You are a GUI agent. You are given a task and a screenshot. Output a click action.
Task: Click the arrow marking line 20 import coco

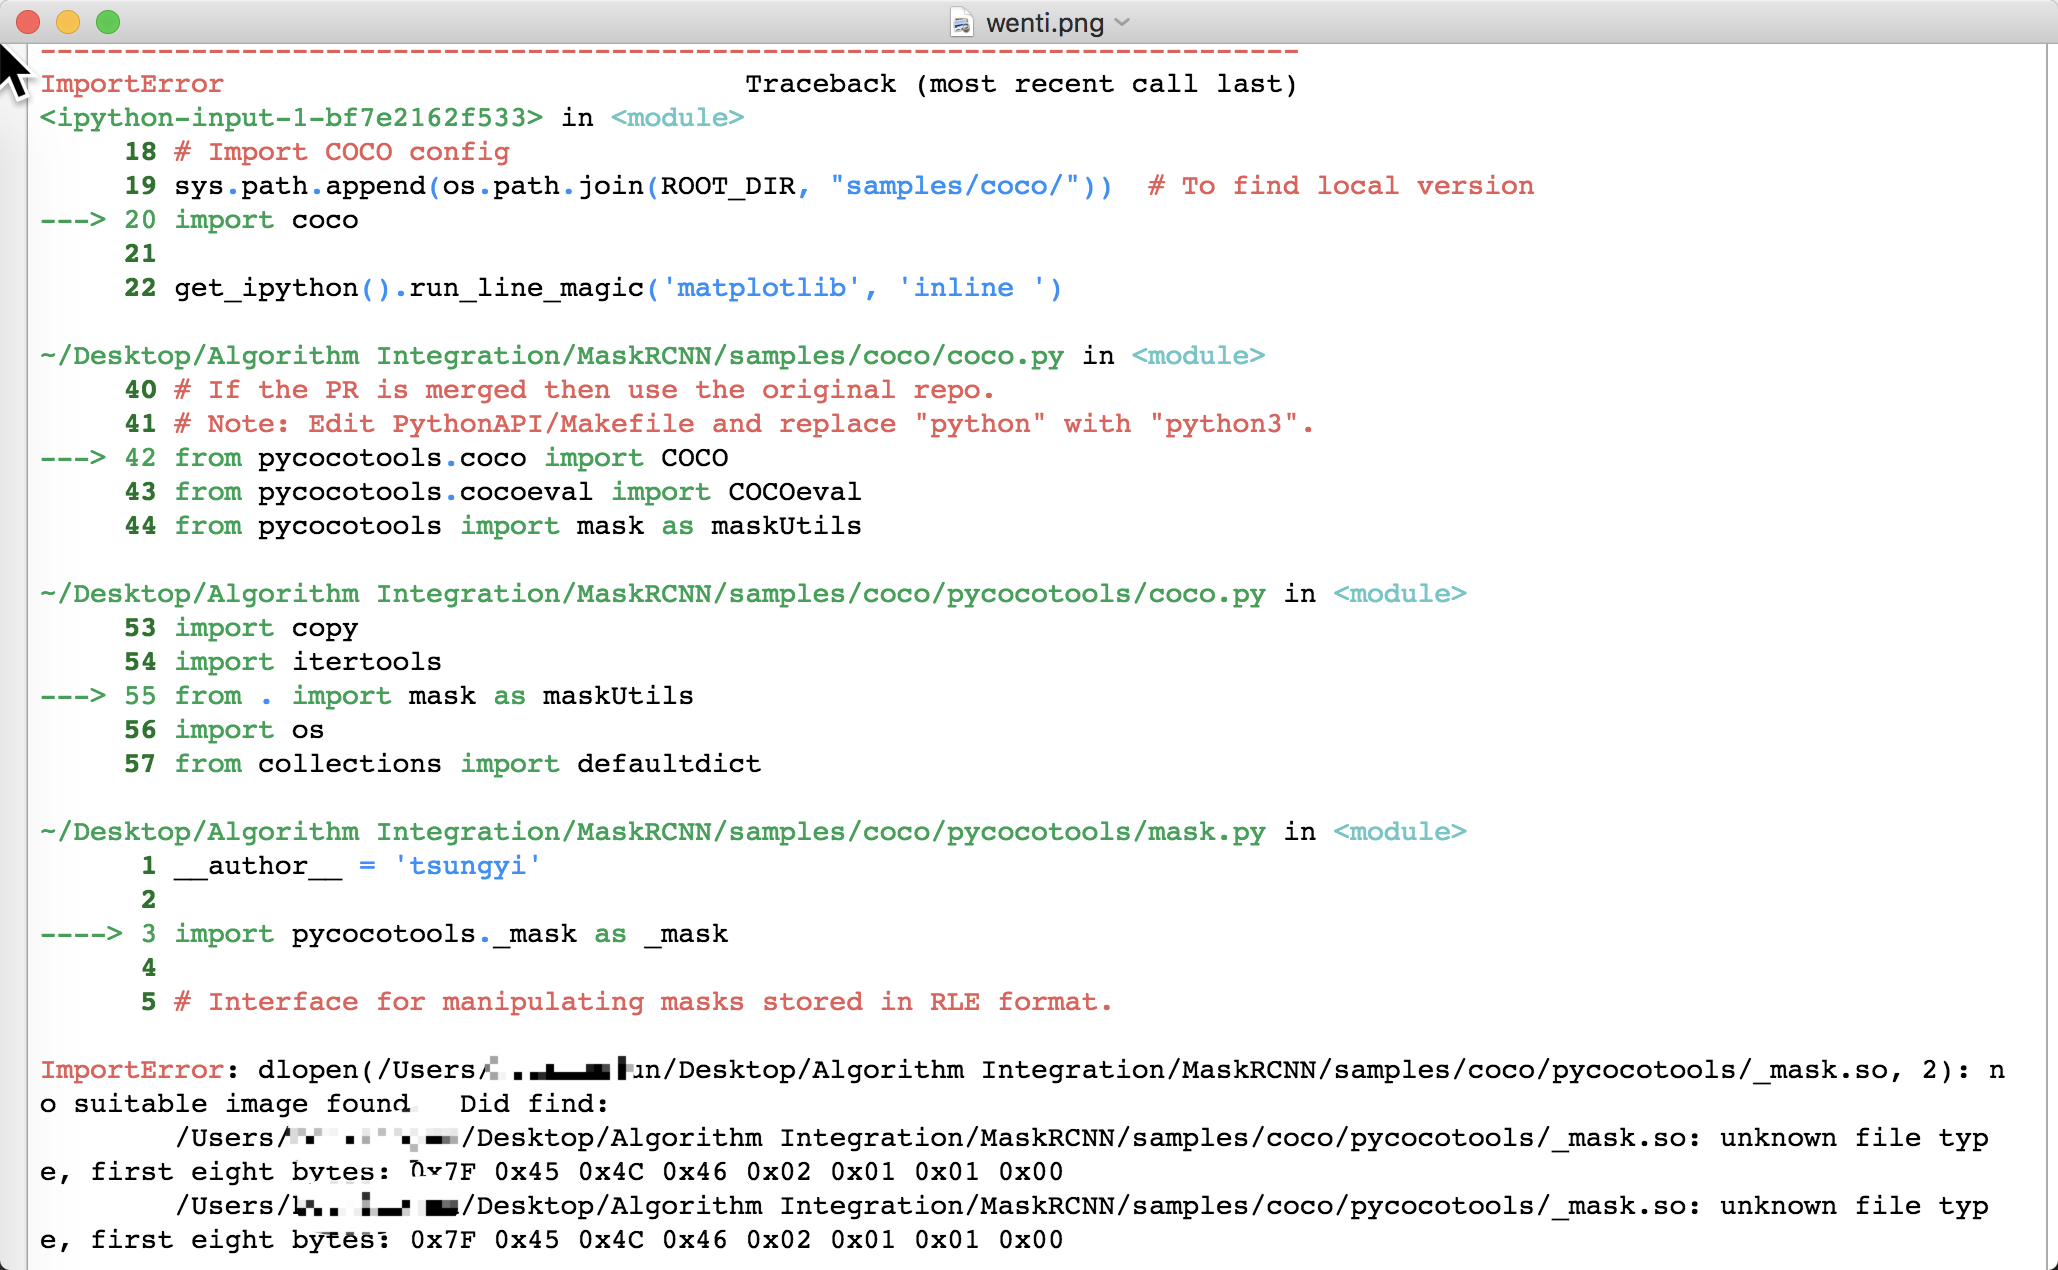click(73, 220)
